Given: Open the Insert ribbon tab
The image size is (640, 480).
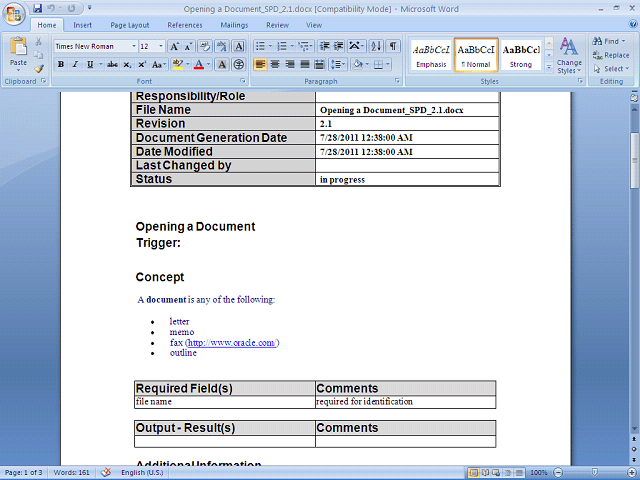Looking at the screenshot, I should pyautogui.click(x=82, y=25).
